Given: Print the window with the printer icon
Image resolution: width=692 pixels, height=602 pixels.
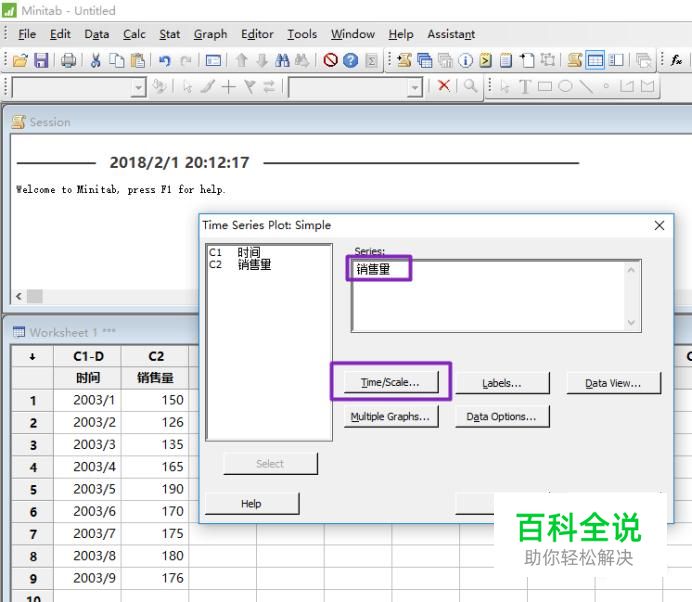Looking at the screenshot, I should coord(68,60).
